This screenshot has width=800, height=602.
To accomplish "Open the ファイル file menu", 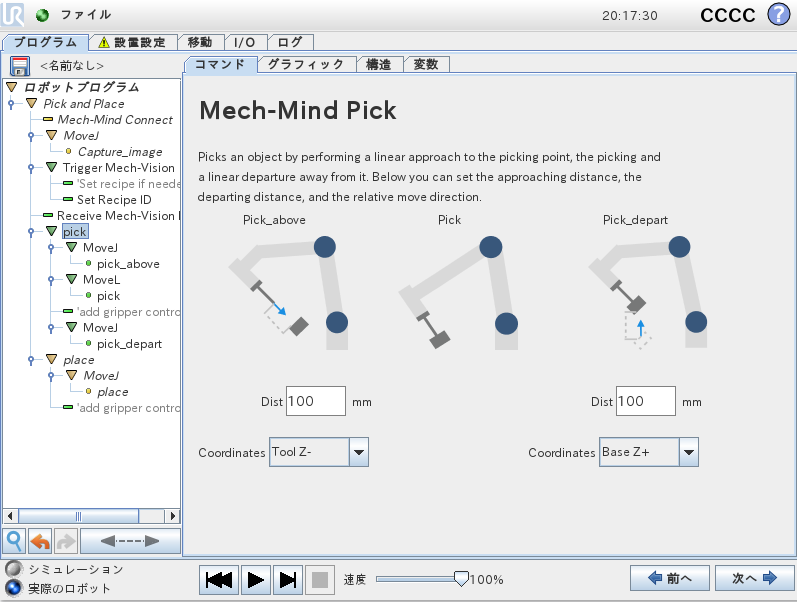I will tap(86, 15).
